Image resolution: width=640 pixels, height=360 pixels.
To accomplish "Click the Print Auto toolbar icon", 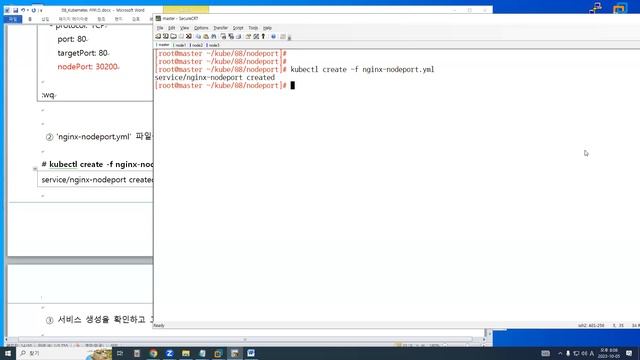I will pos(238,36).
